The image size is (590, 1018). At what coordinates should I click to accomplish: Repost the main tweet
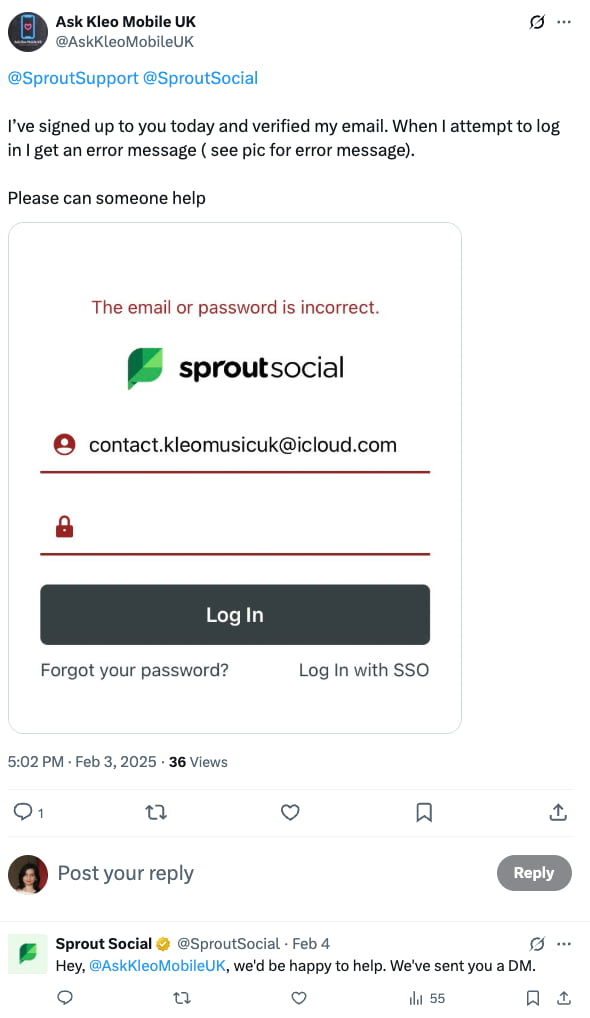(x=156, y=812)
